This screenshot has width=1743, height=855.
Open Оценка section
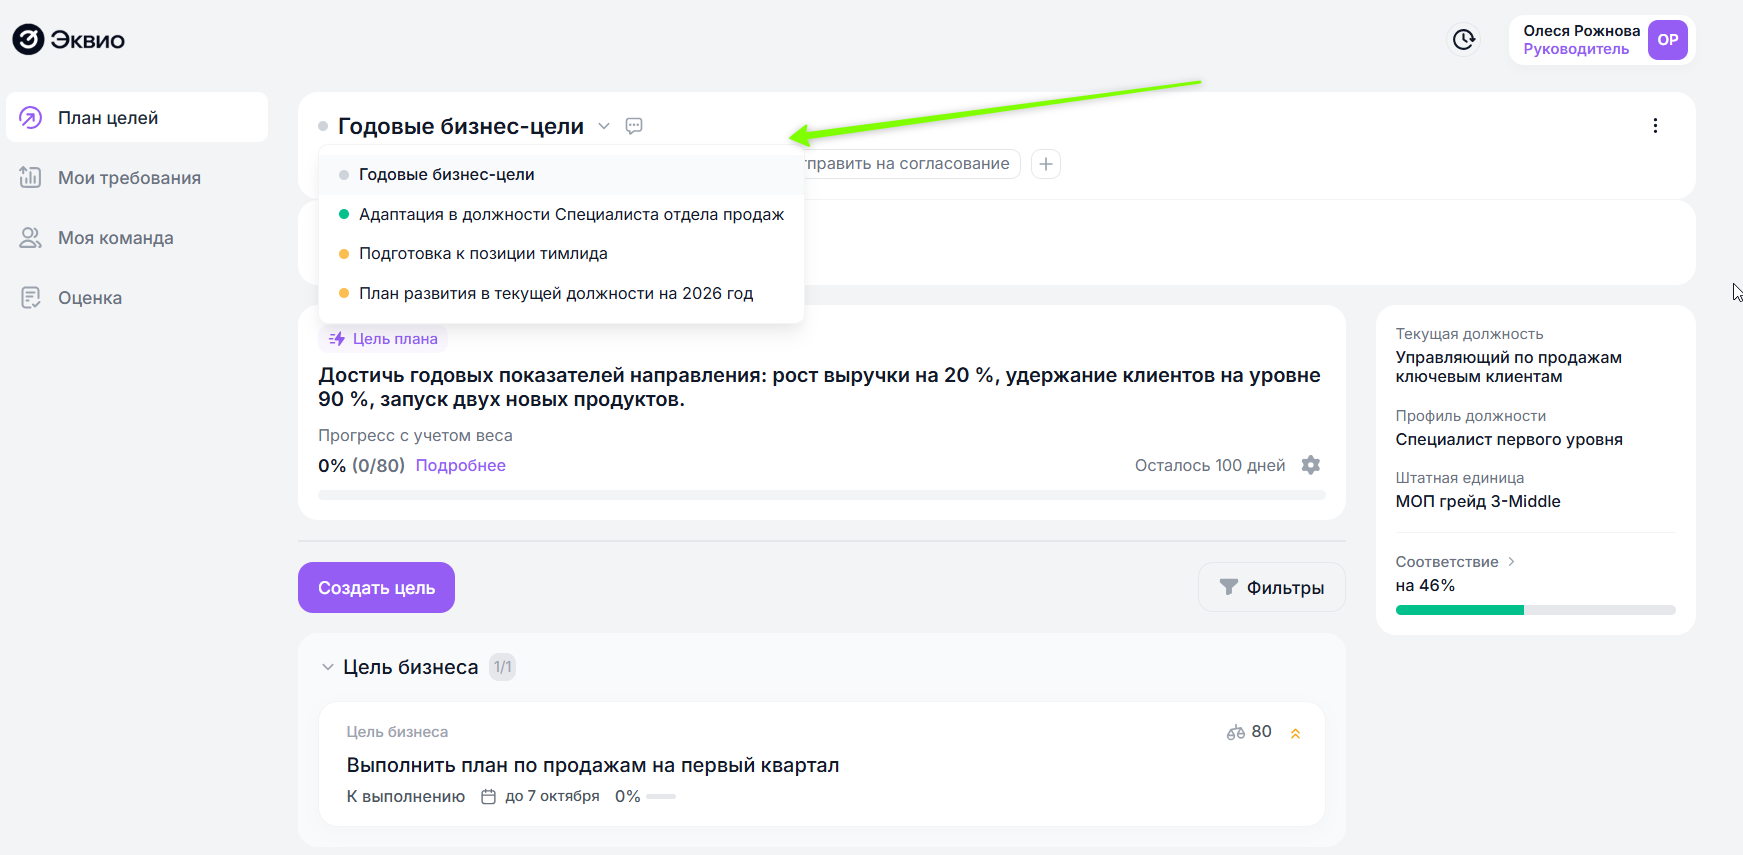coord(137,298)
